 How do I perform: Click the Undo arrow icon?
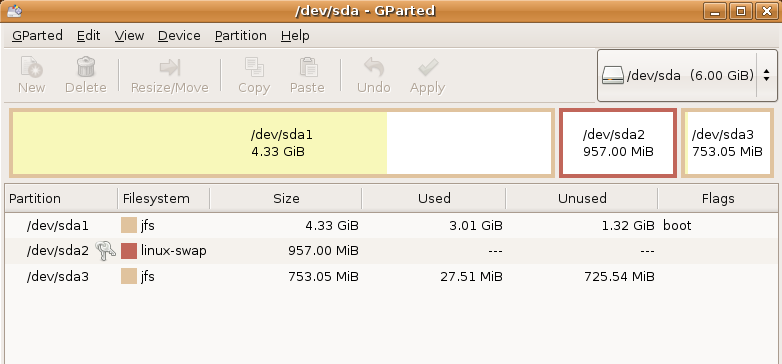coord(374,67)
